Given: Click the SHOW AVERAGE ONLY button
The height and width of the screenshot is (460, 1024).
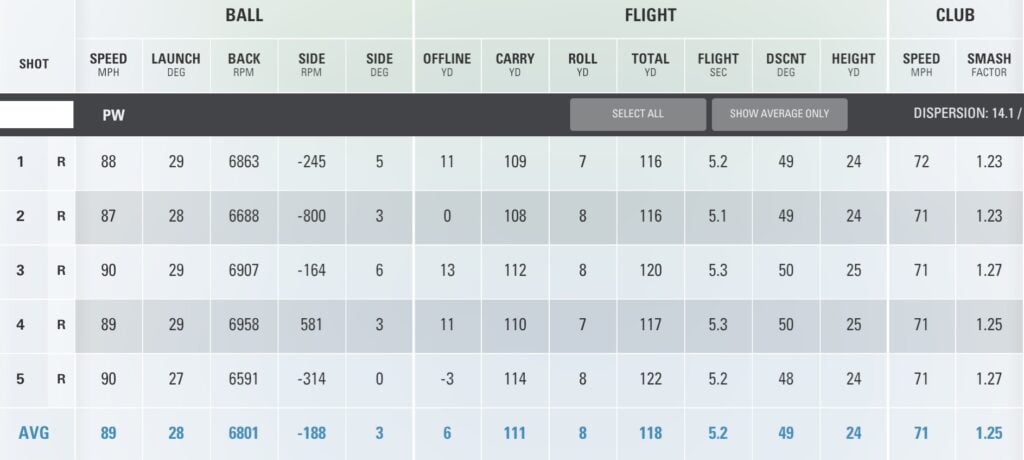Looking at the screenshot, I should click(x=779, y=114).
